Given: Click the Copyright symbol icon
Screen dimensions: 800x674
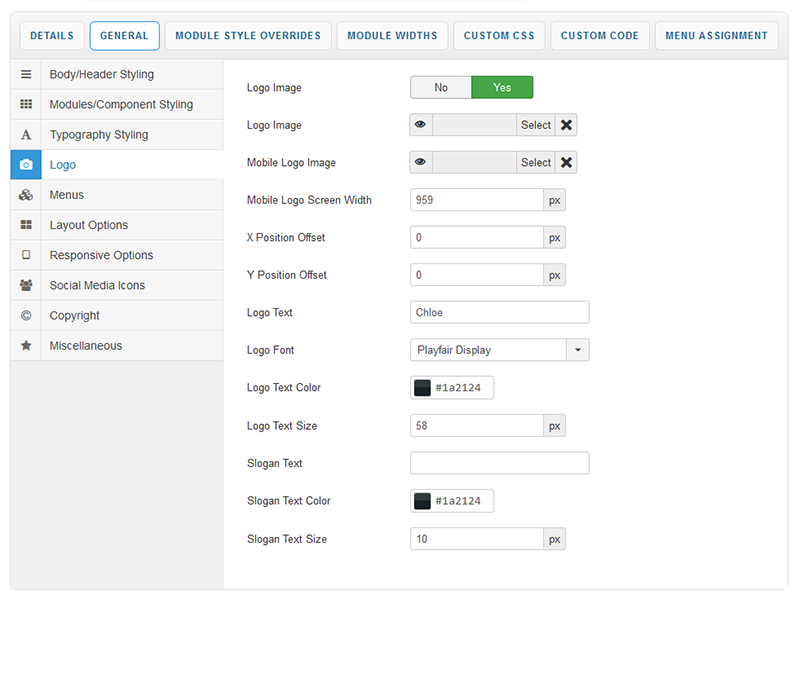Looking at the screenshot, I should click(x=26, y=315).
